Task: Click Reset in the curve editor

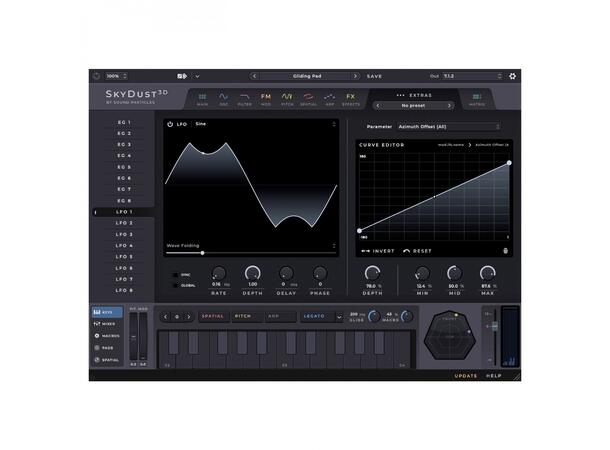Action: tap(417, 251)
